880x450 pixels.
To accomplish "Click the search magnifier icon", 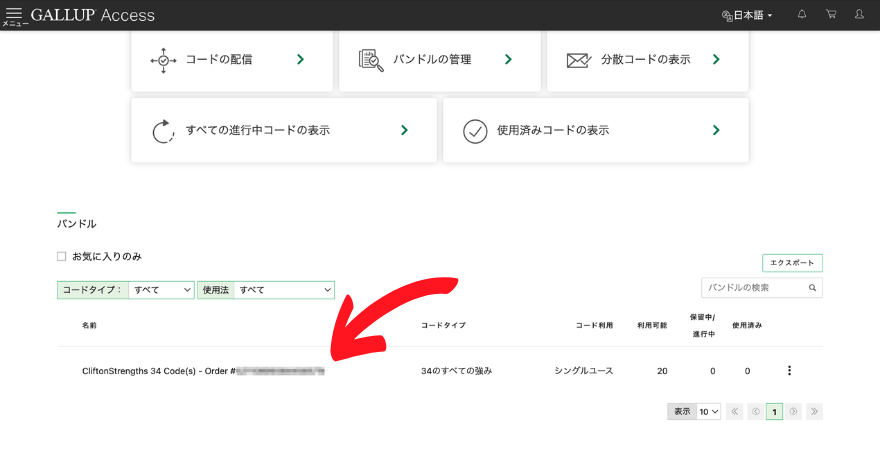I will click(812, 287).
